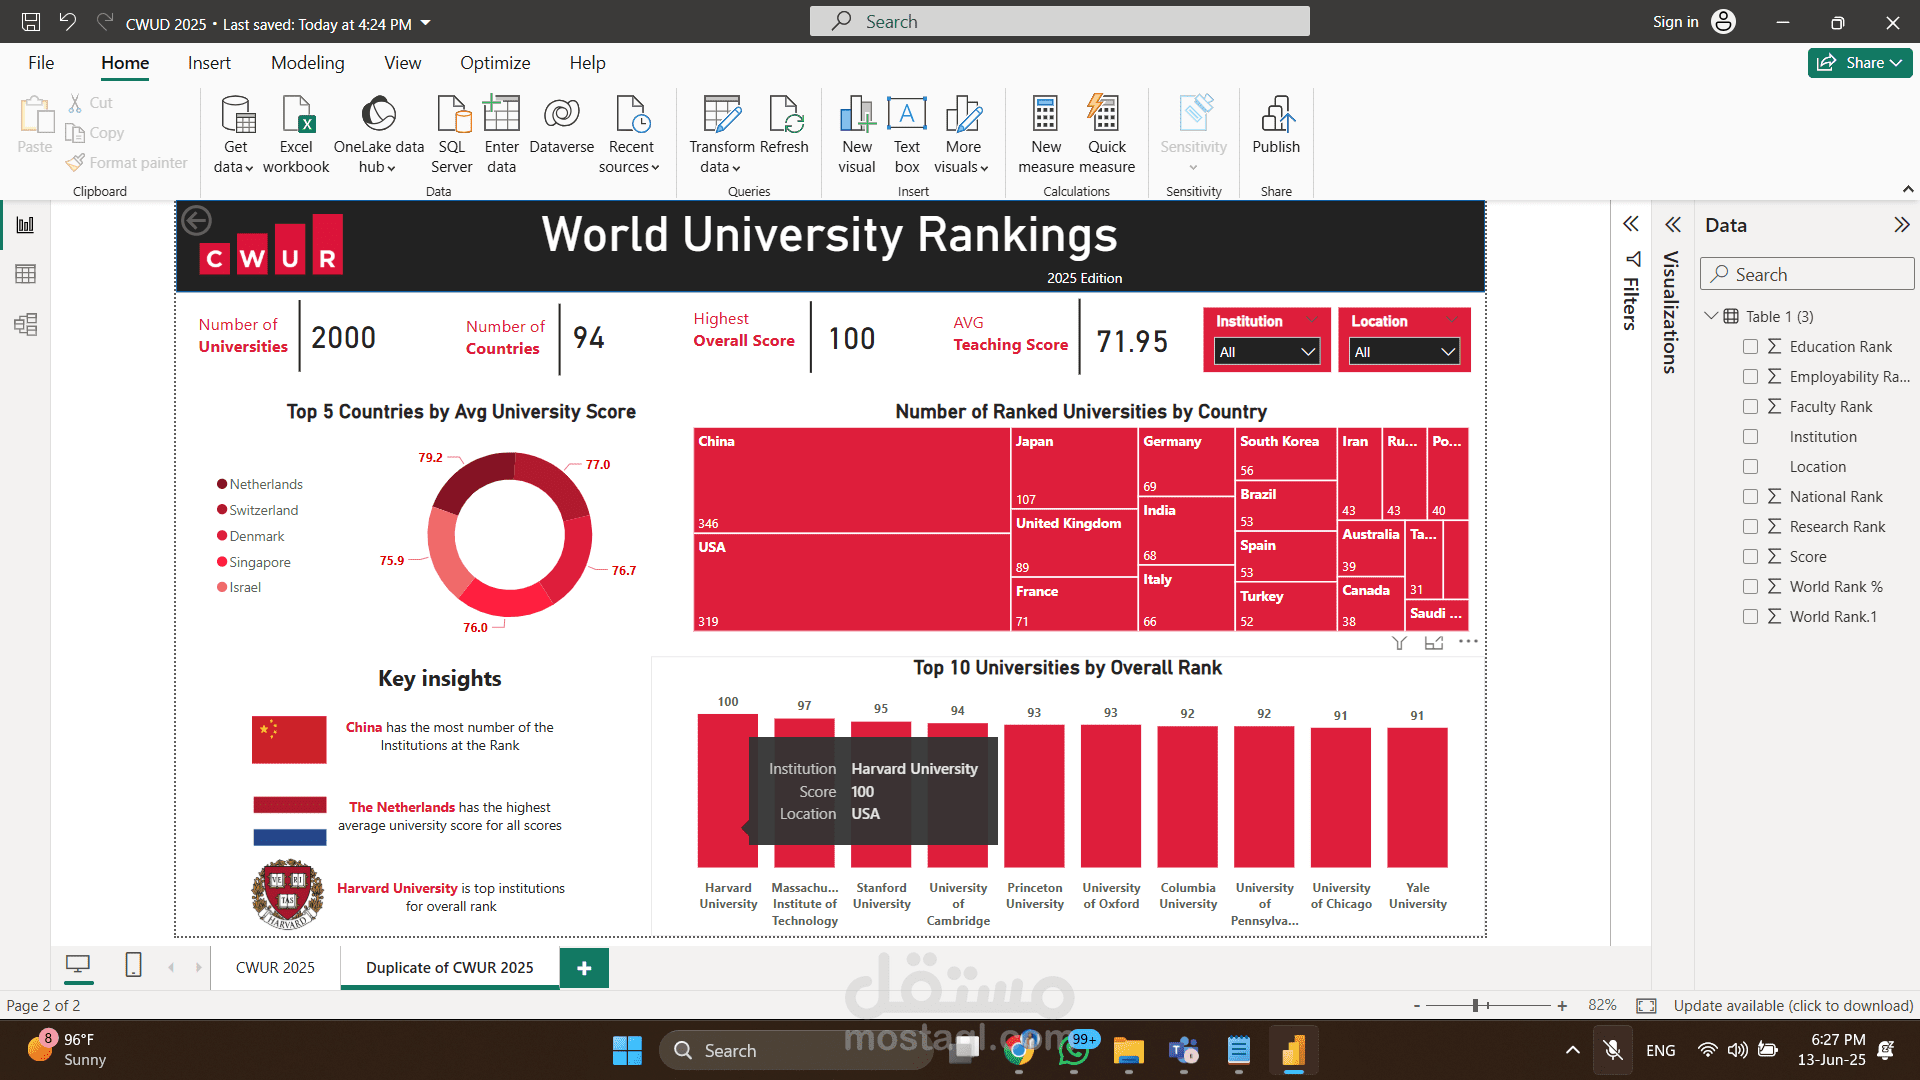Open OneLake data hub
This screenshot has height=1080, width=1920.
click(x=379, y=135)
